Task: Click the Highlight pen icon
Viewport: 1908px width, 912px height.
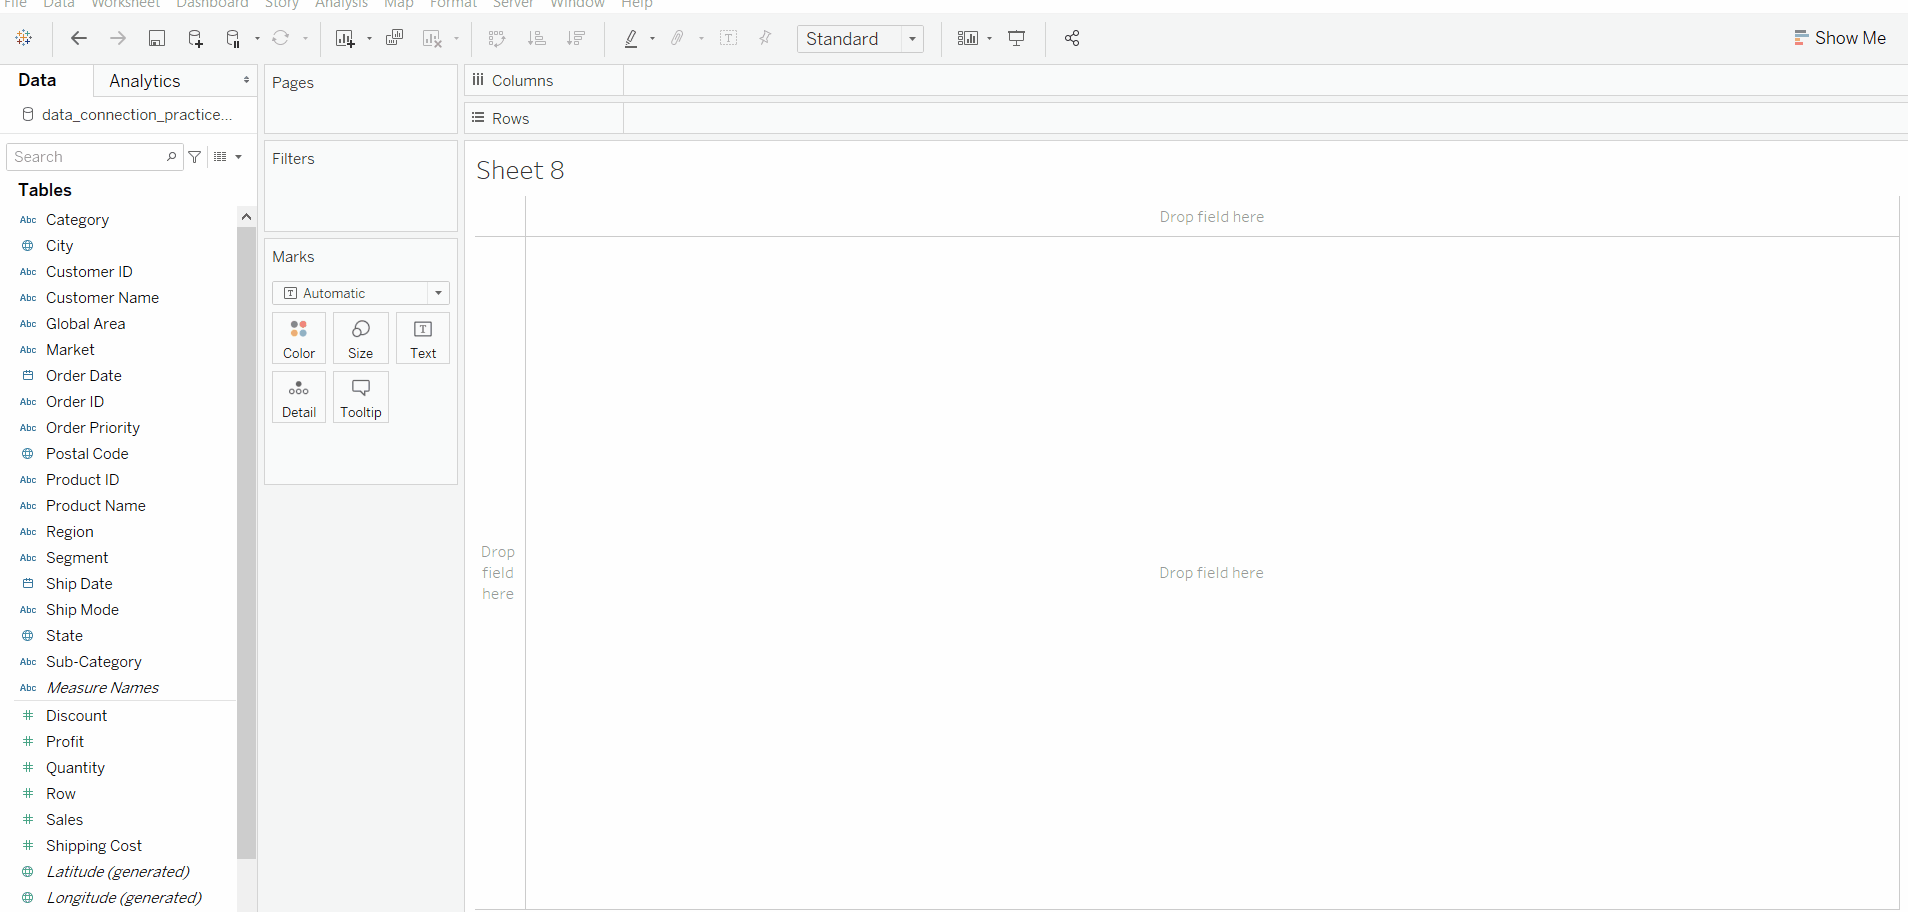Action: (631, 38)
